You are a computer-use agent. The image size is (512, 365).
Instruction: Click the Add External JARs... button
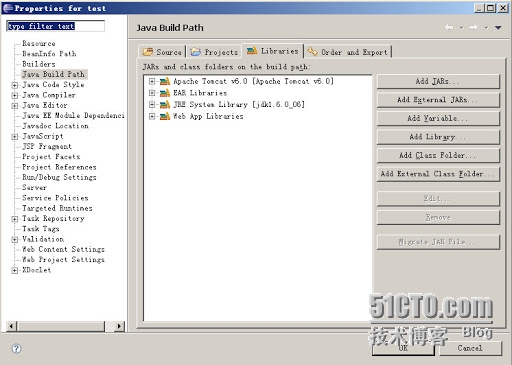438,100
